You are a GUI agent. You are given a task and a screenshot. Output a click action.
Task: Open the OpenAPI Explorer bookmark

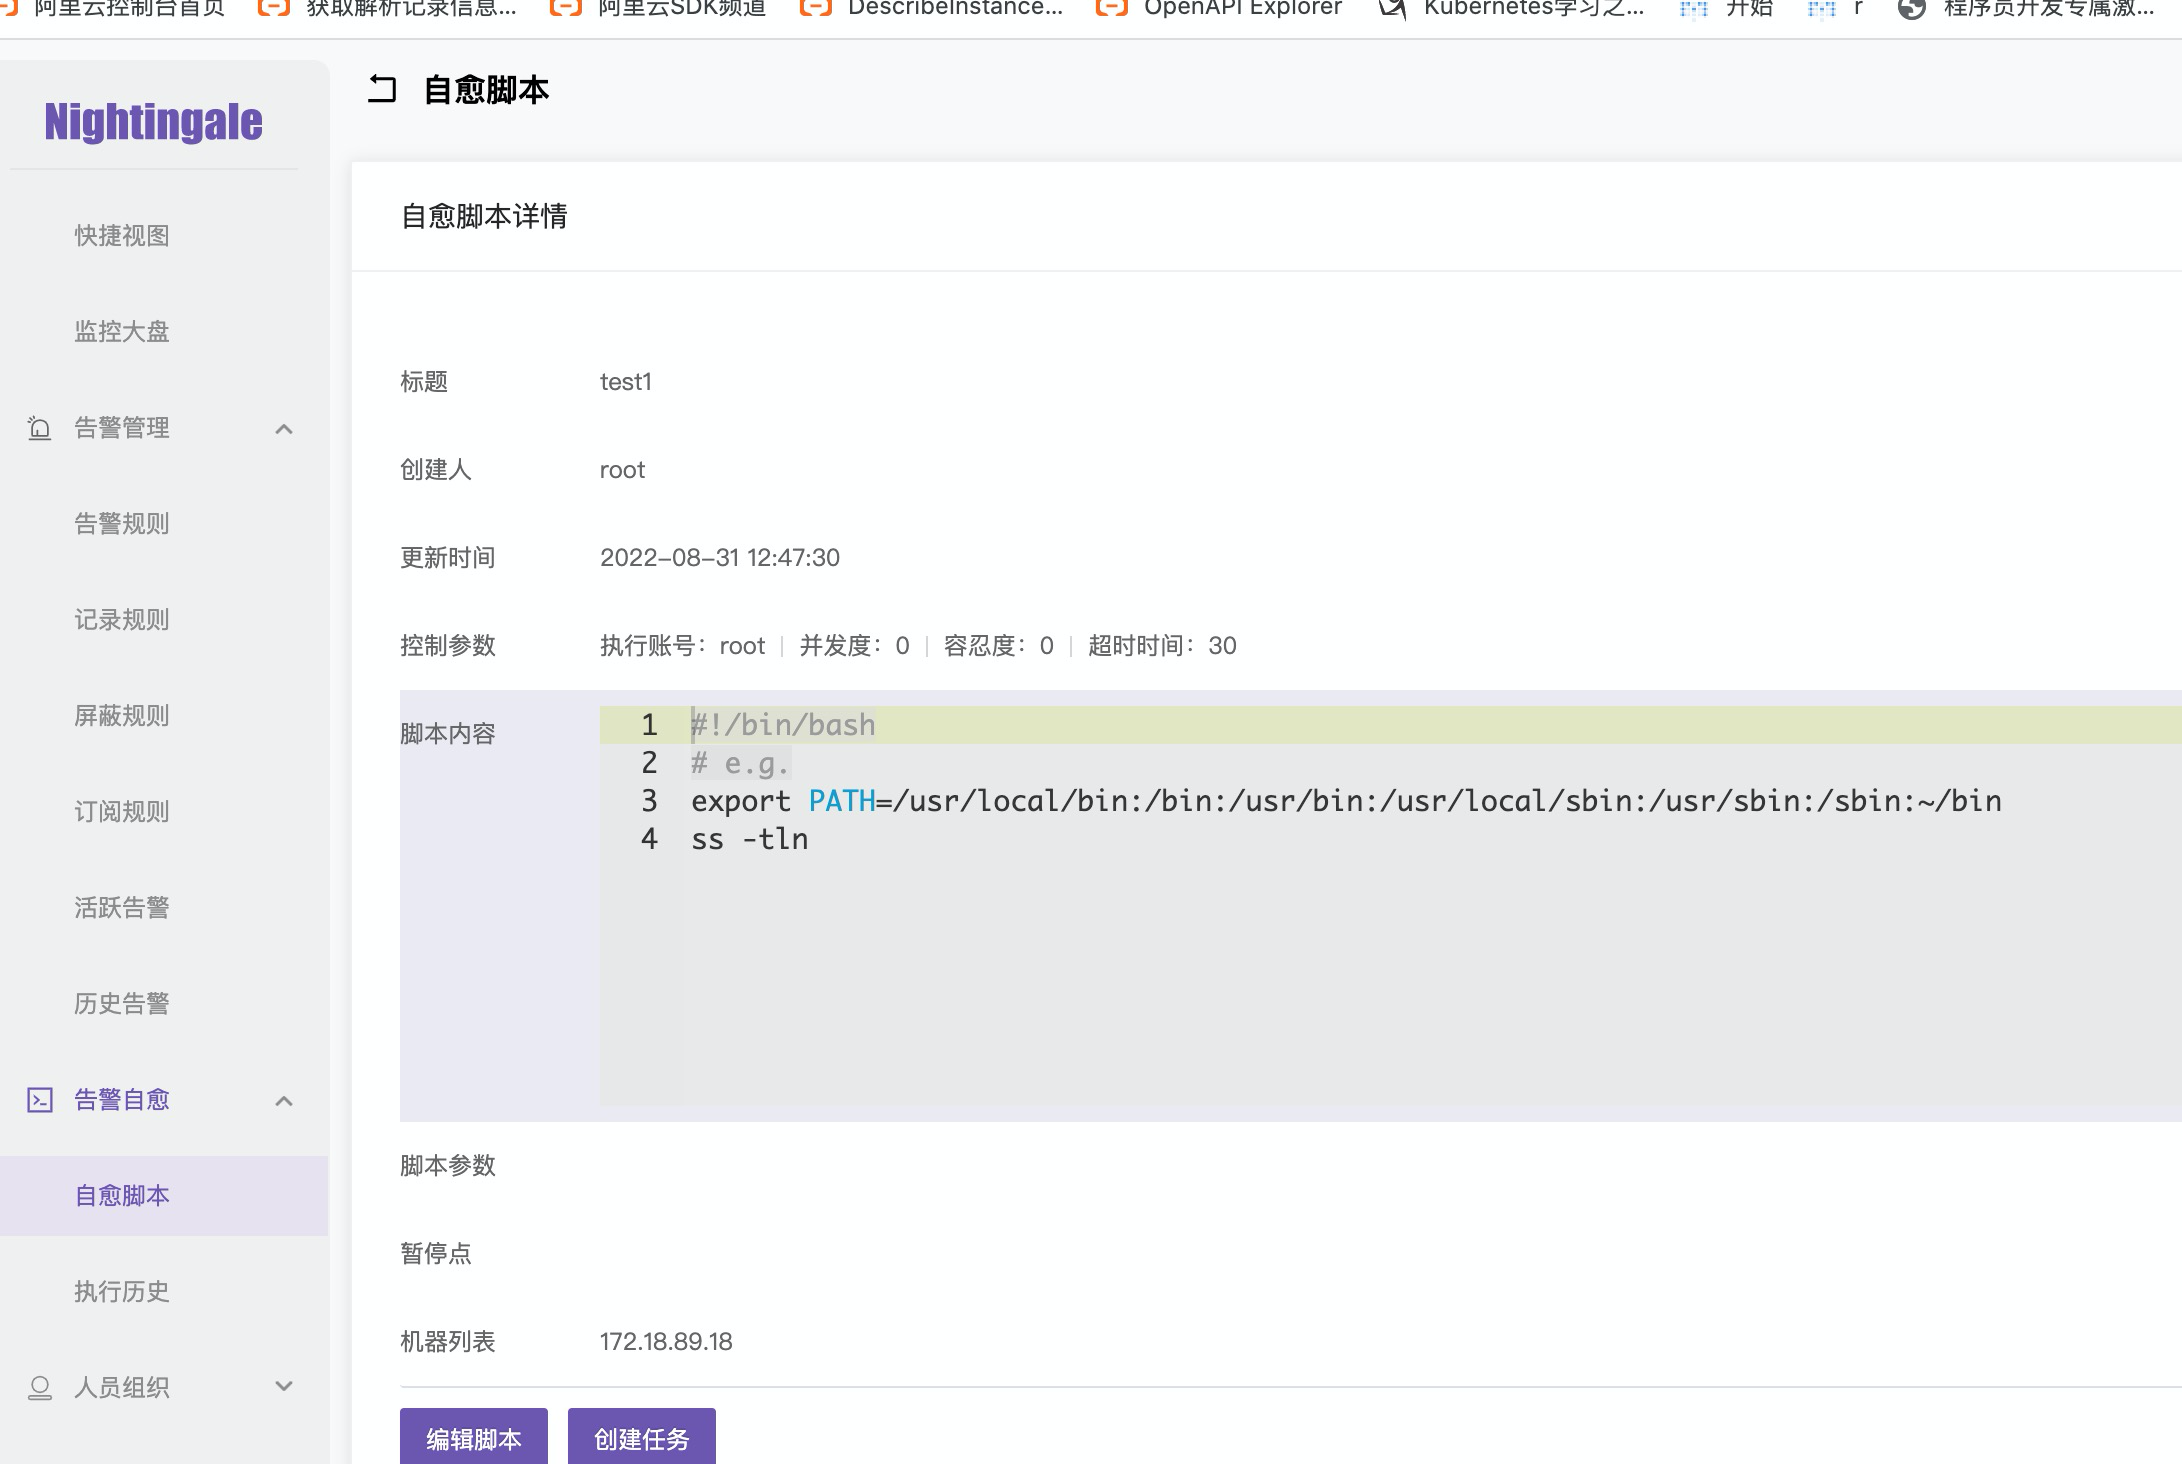click(x=1243, y=10)
